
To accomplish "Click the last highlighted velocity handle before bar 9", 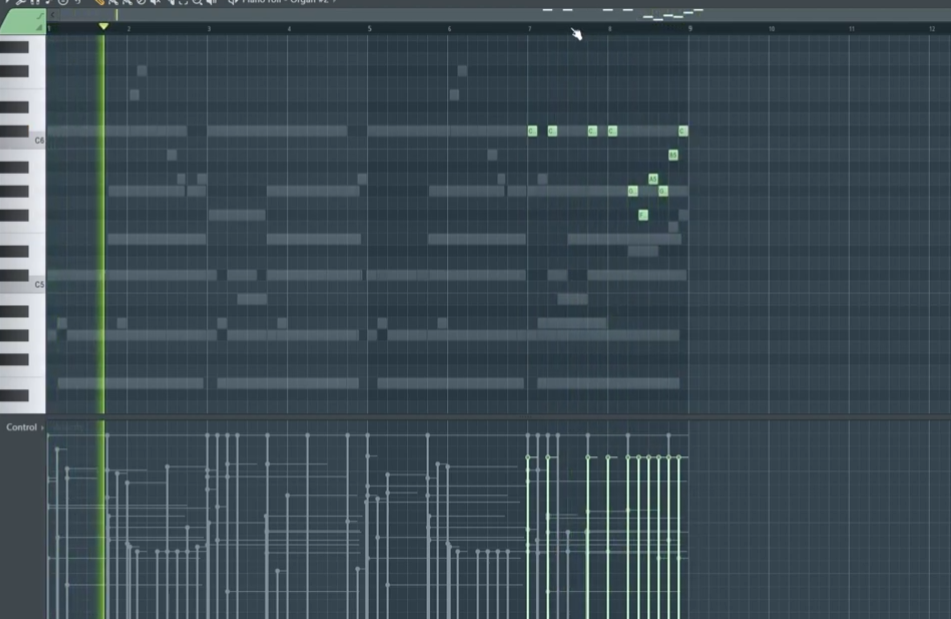I will tap(679, 457).
